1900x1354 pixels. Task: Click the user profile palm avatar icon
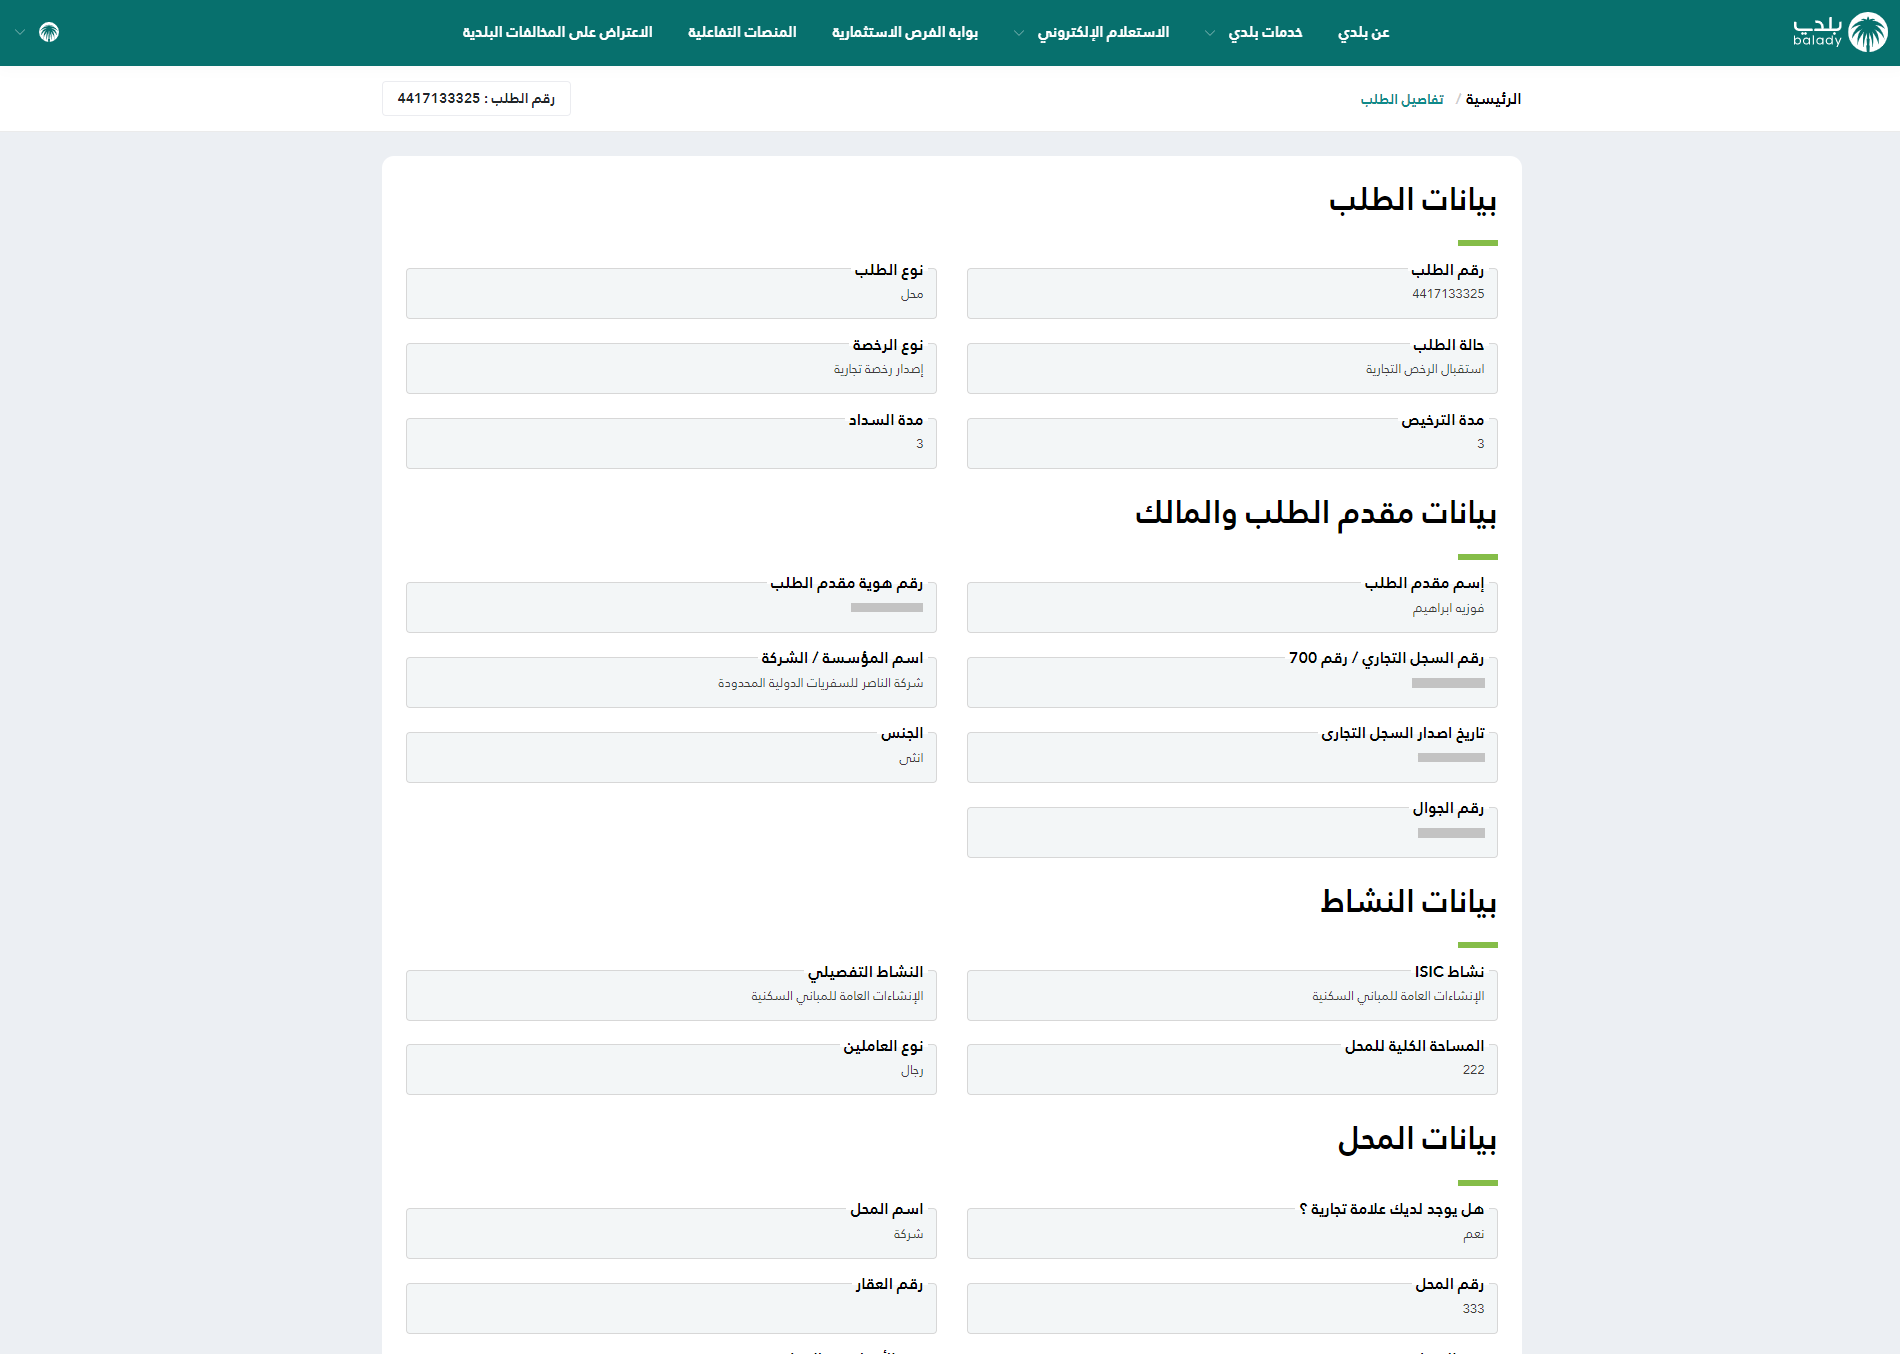coord(49,32)
